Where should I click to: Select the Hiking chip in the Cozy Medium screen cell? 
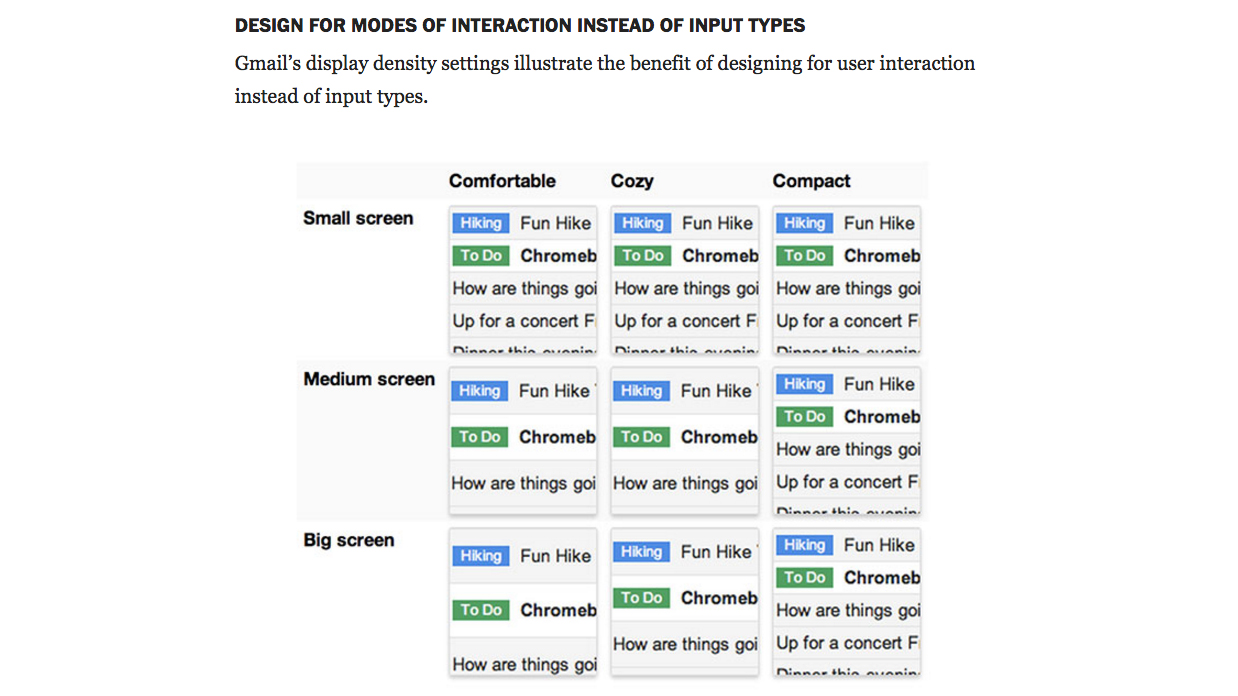tap(641, 390)
